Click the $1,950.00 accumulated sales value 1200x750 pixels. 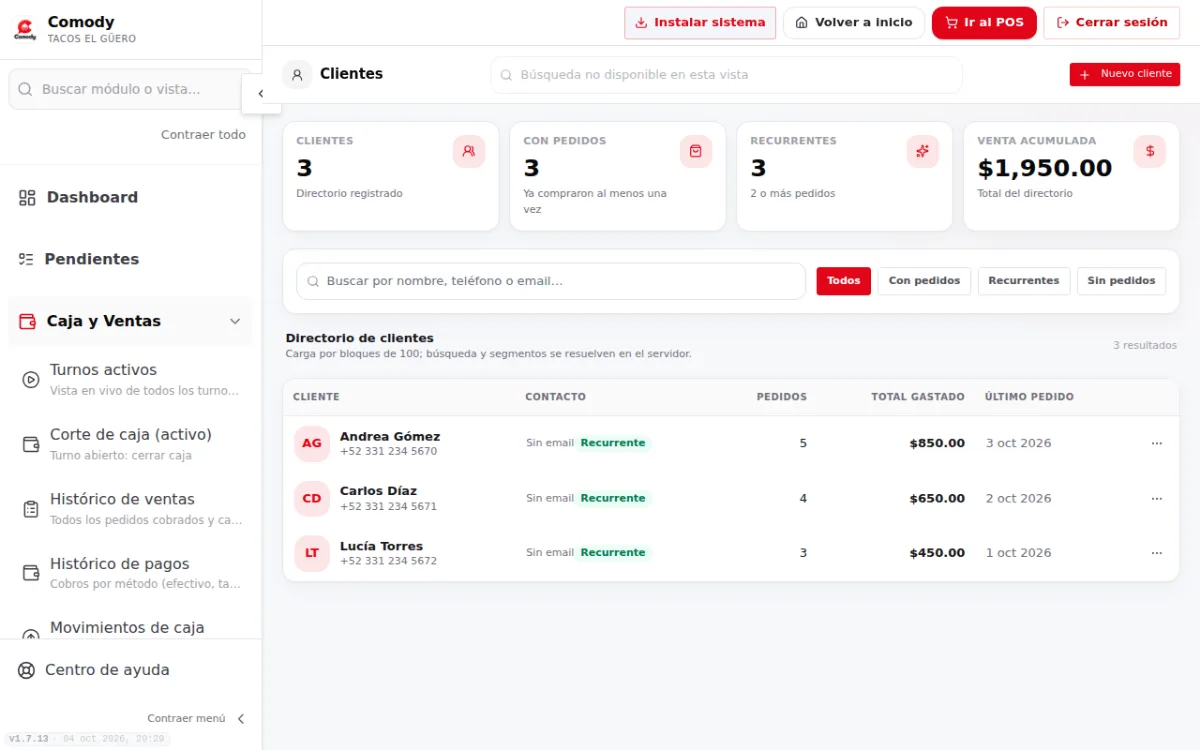tap(1045, 168)
